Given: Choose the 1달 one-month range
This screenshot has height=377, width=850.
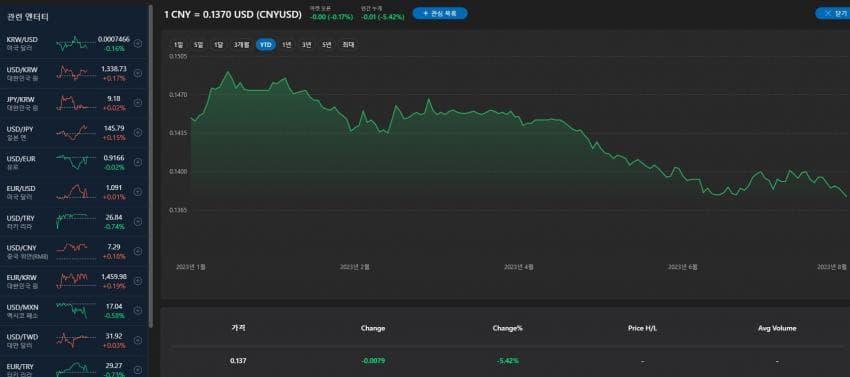Looking at the screenshot, I should click(218, 45).
